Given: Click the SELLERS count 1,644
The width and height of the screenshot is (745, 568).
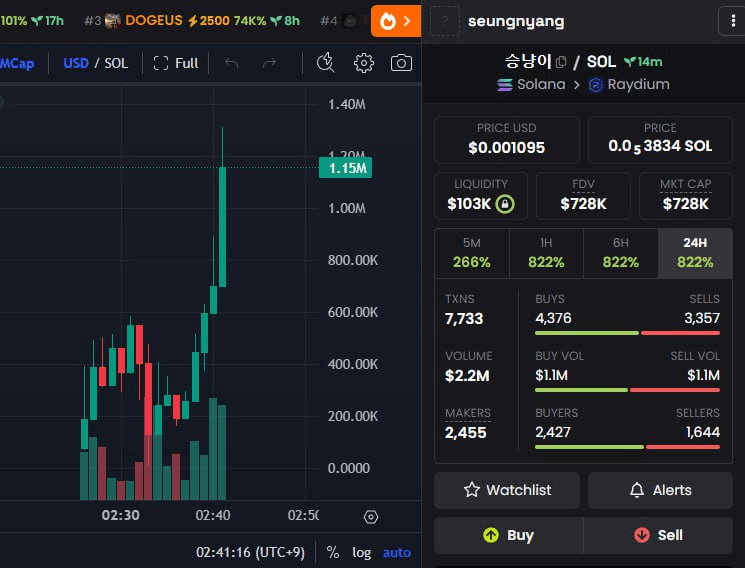Looking at the screenshot, I should (x=703, y=432).
